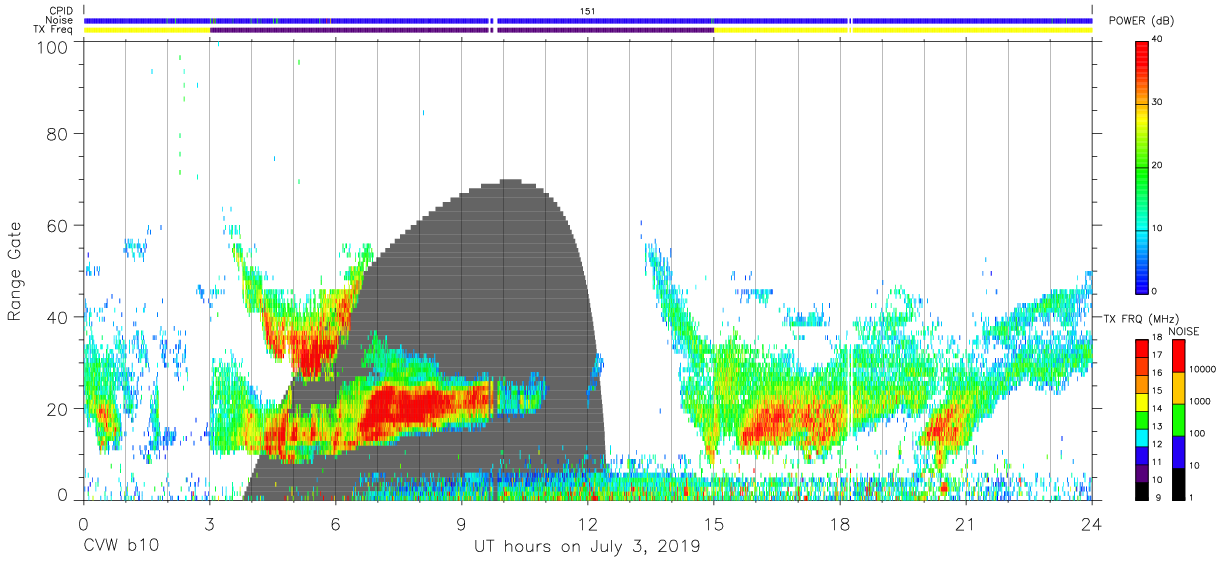Click the '10000' label on the NOISE scale
The width and height of the screenshot is (1228, 567).
click(x=1201, y=369)
